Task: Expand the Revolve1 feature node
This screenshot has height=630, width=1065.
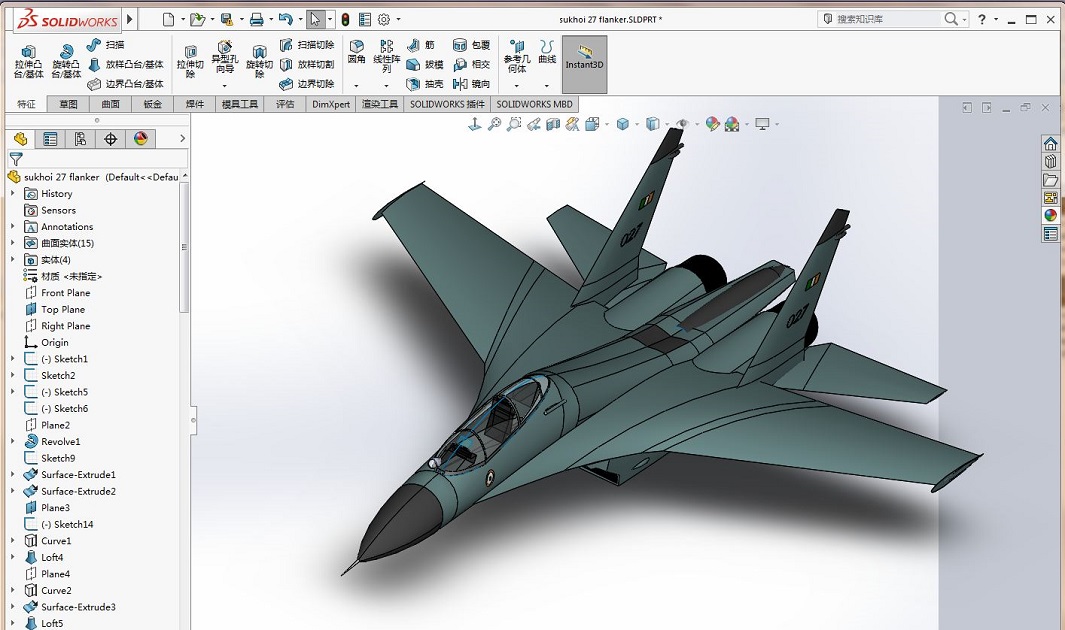Action: coord(12,441)
